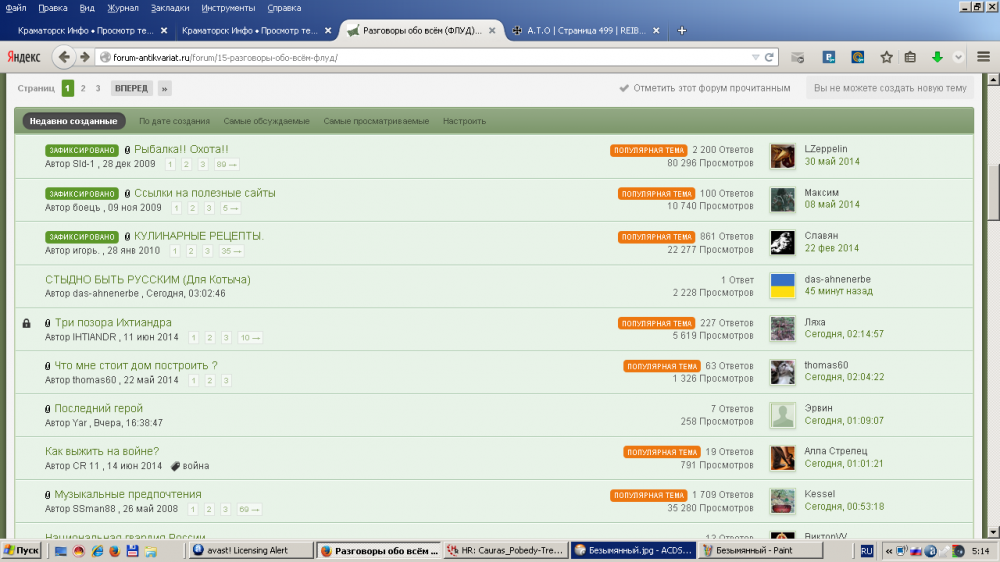Select the Недавно созданные filter
1000x562 pixels.
73,121
